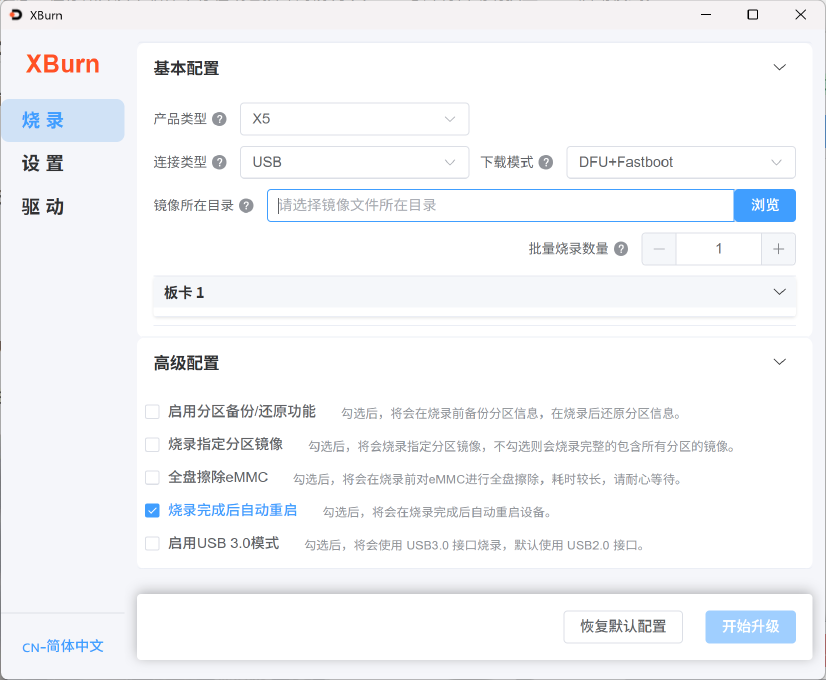Click the 基本配置 section title
826x680 pixels.
click(186, 68)
